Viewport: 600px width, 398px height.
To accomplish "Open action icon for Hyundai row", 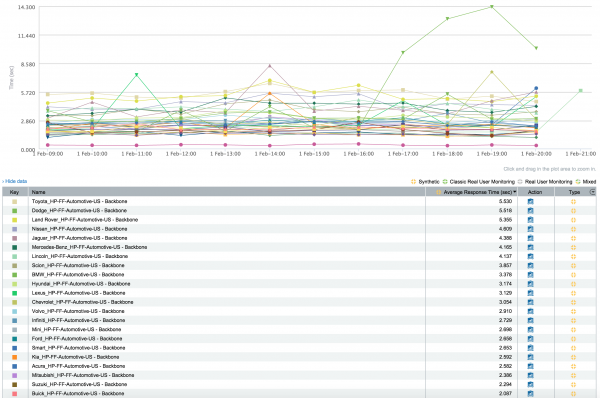I will coord(530,284).
